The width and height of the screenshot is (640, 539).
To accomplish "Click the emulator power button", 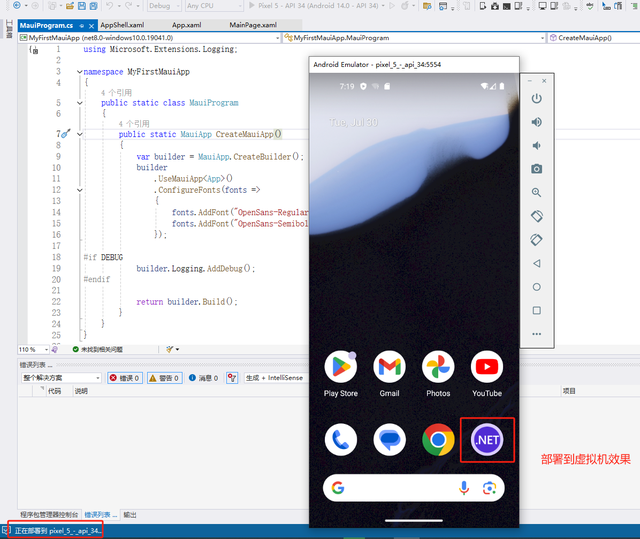I will [x=536, y=98].
